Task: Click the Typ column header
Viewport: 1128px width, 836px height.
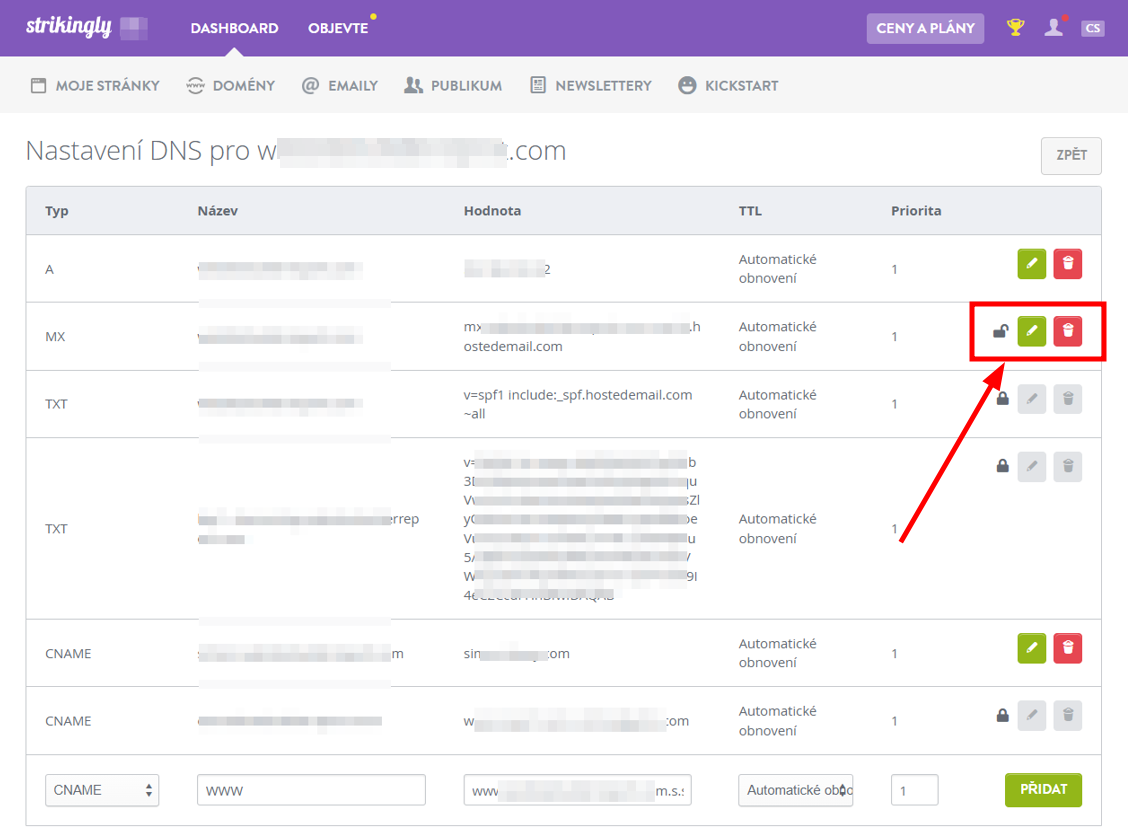Action: pyautogui.click(x=57, y=211)
